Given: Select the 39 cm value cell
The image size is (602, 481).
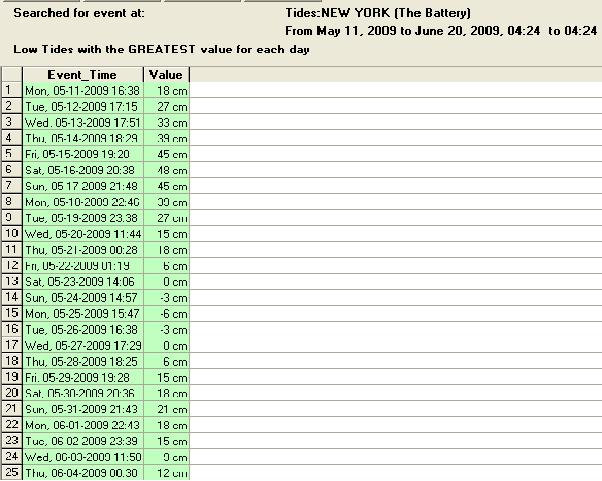Looking at the screenshot, I should pyautogui.click(x=166, y=138).
